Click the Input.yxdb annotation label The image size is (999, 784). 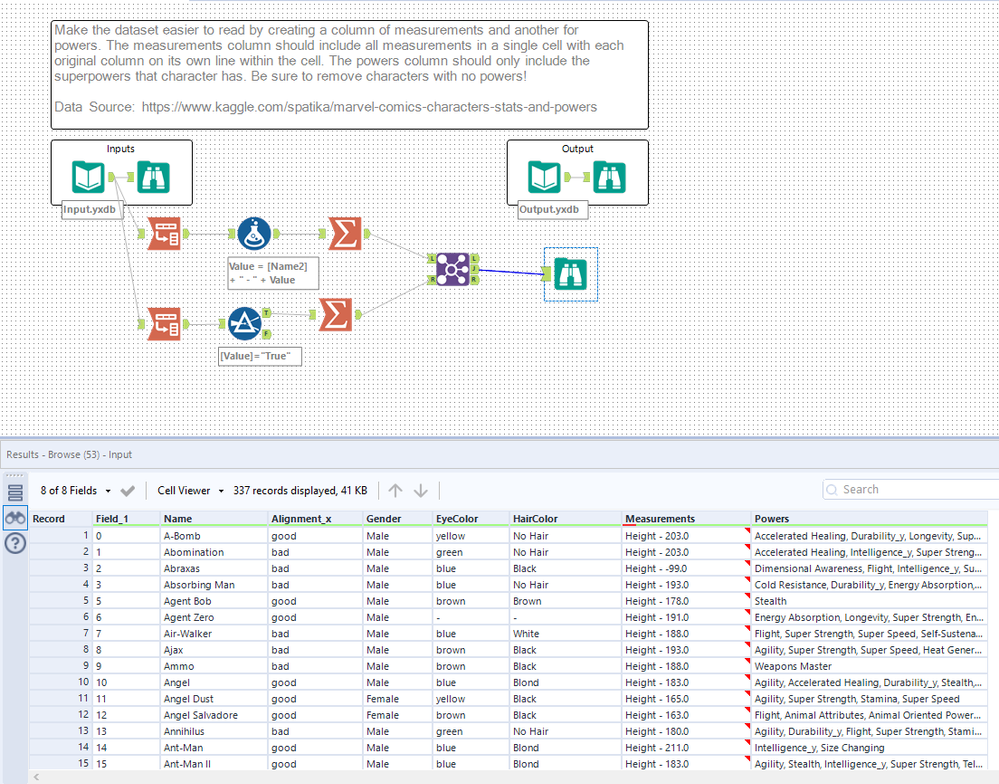click(x=92, y=210)
